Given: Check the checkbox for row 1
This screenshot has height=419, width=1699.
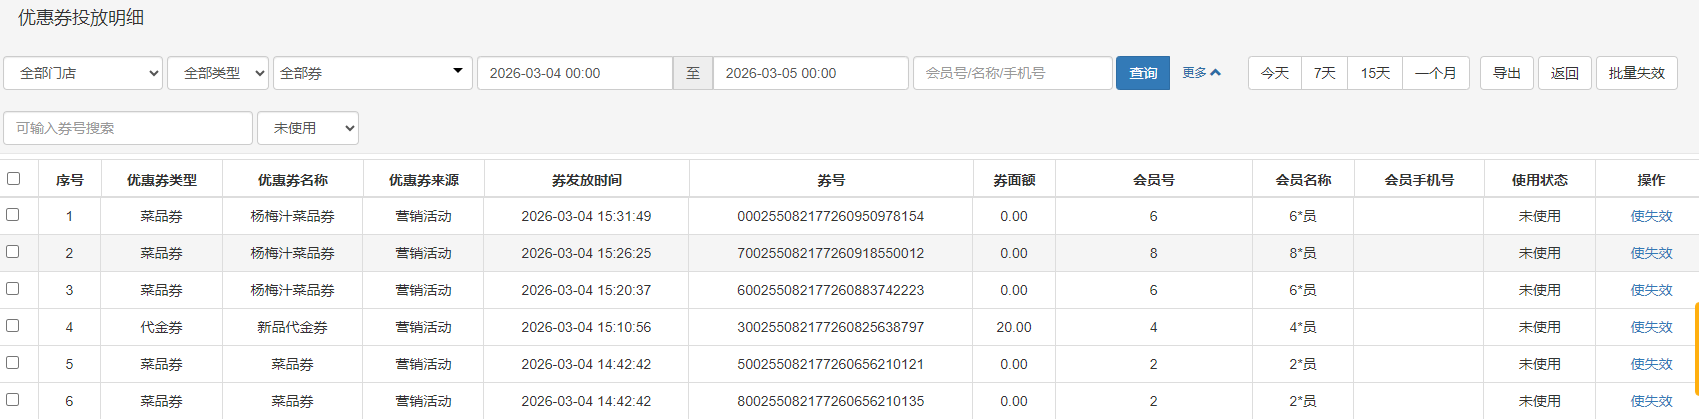Looking at the screenshot, I should click(13, 215).
